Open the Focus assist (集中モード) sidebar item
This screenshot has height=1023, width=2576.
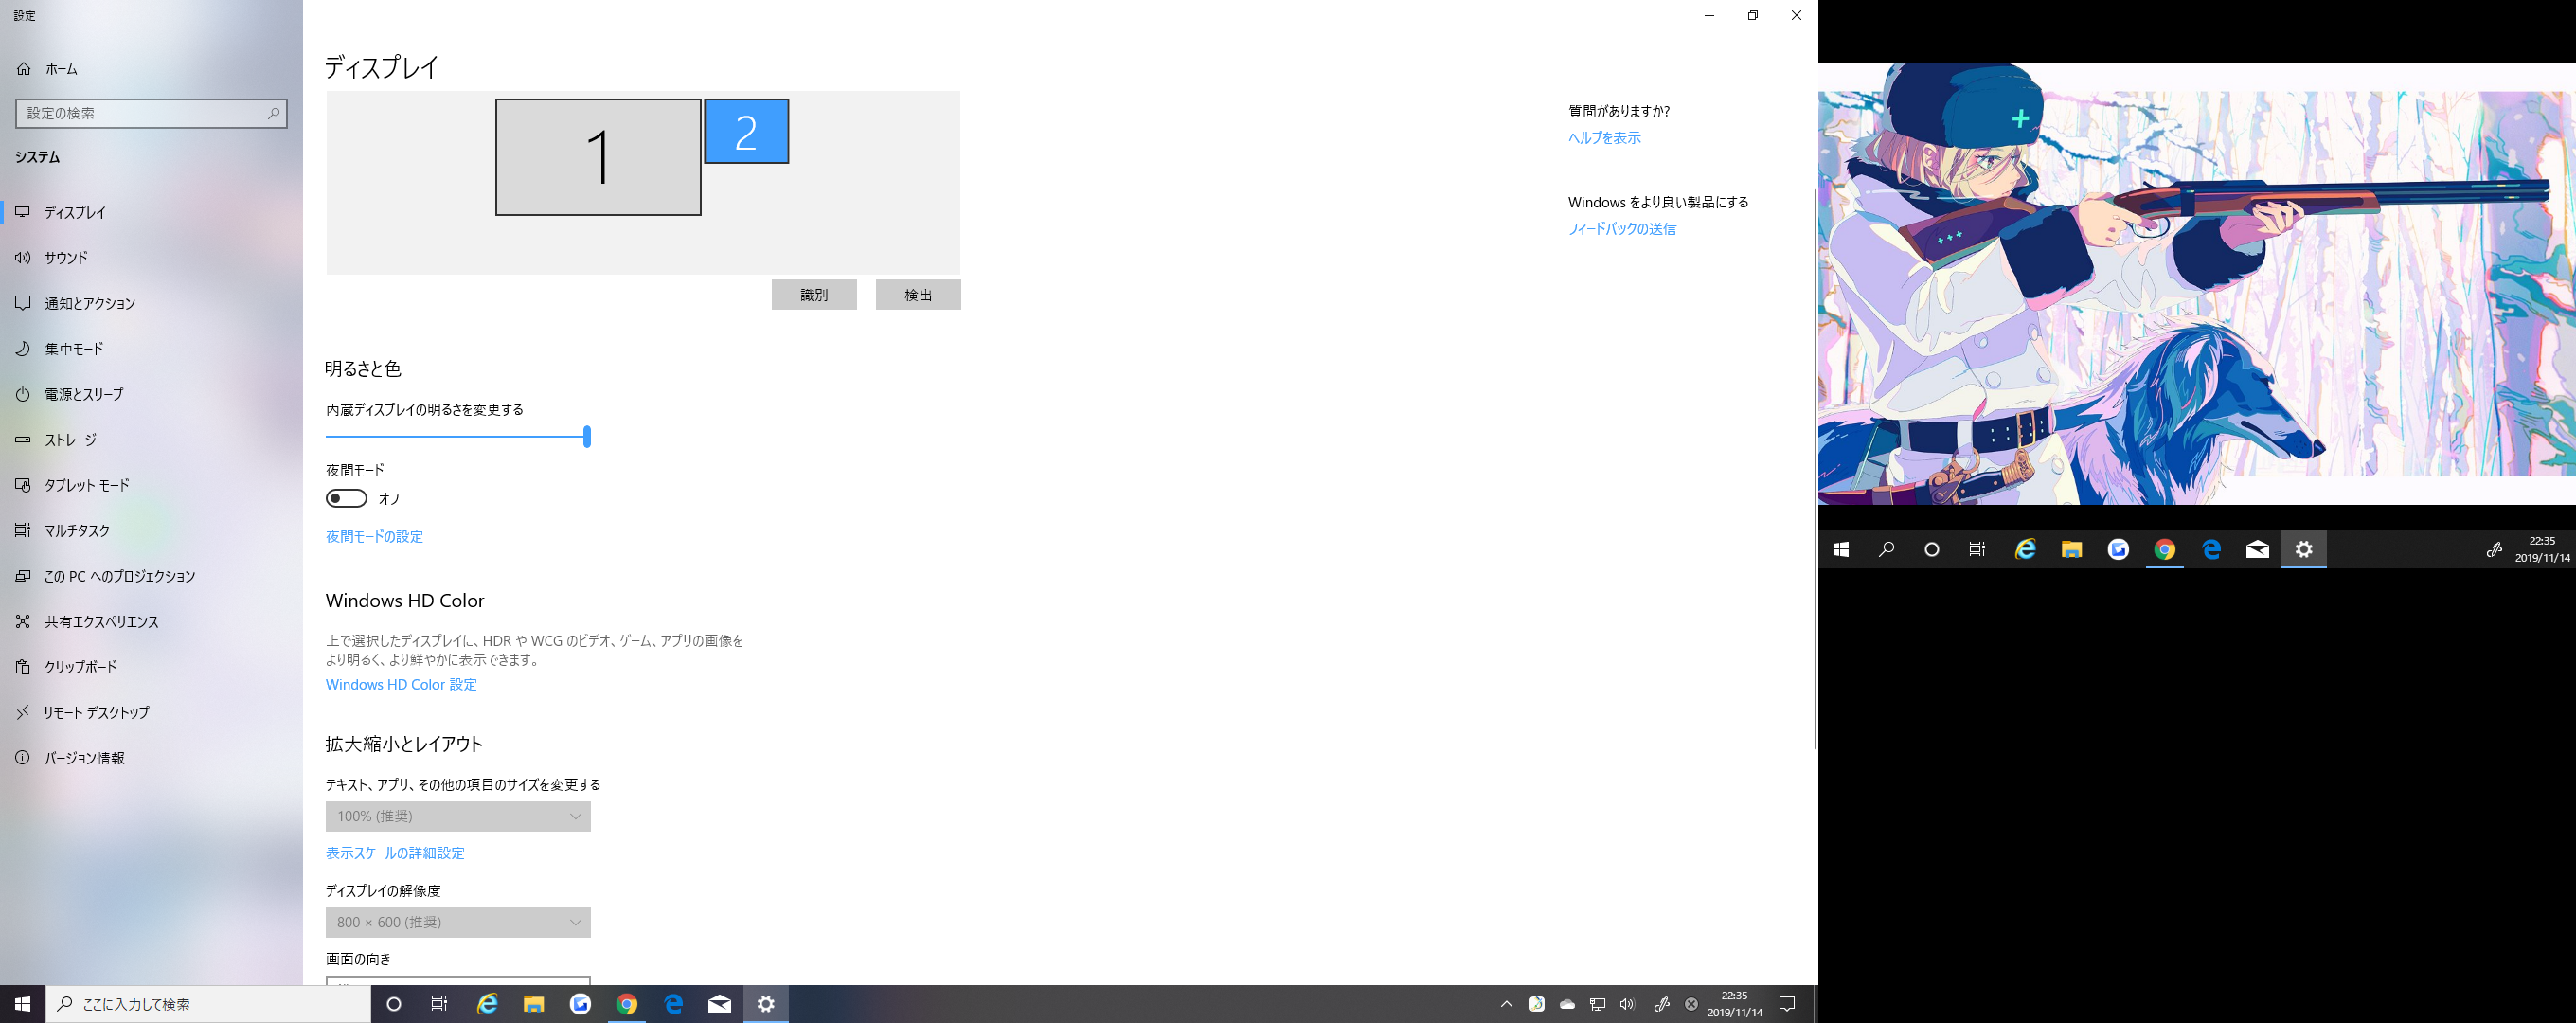pyautogui.click(x=73, y=349)
